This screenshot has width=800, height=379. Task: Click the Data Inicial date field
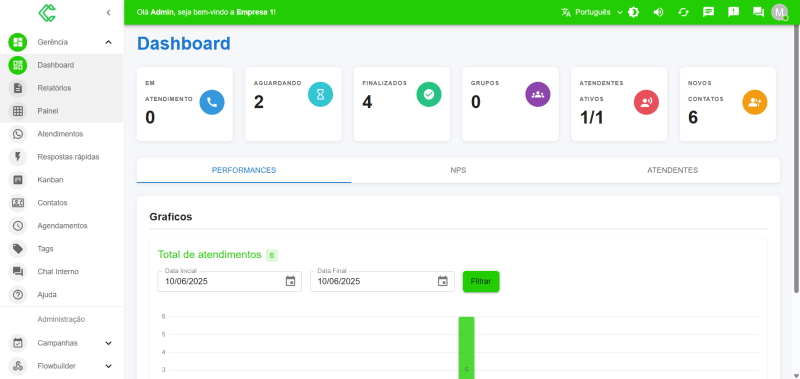point(229,281)
